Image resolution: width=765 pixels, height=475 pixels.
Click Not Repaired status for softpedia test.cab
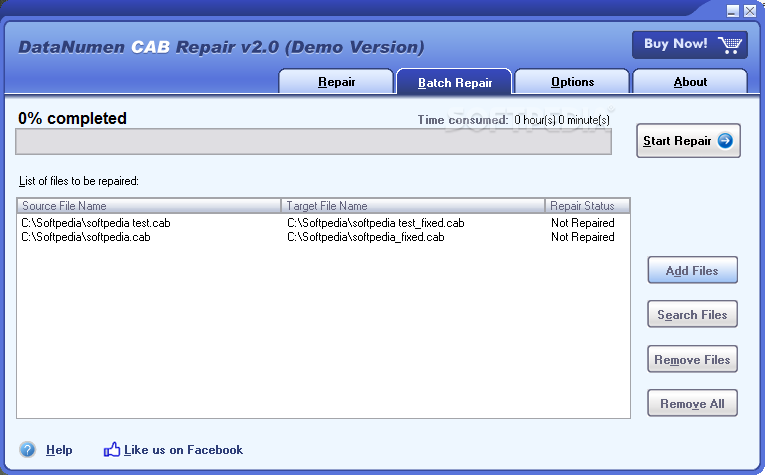coord(583,223)
